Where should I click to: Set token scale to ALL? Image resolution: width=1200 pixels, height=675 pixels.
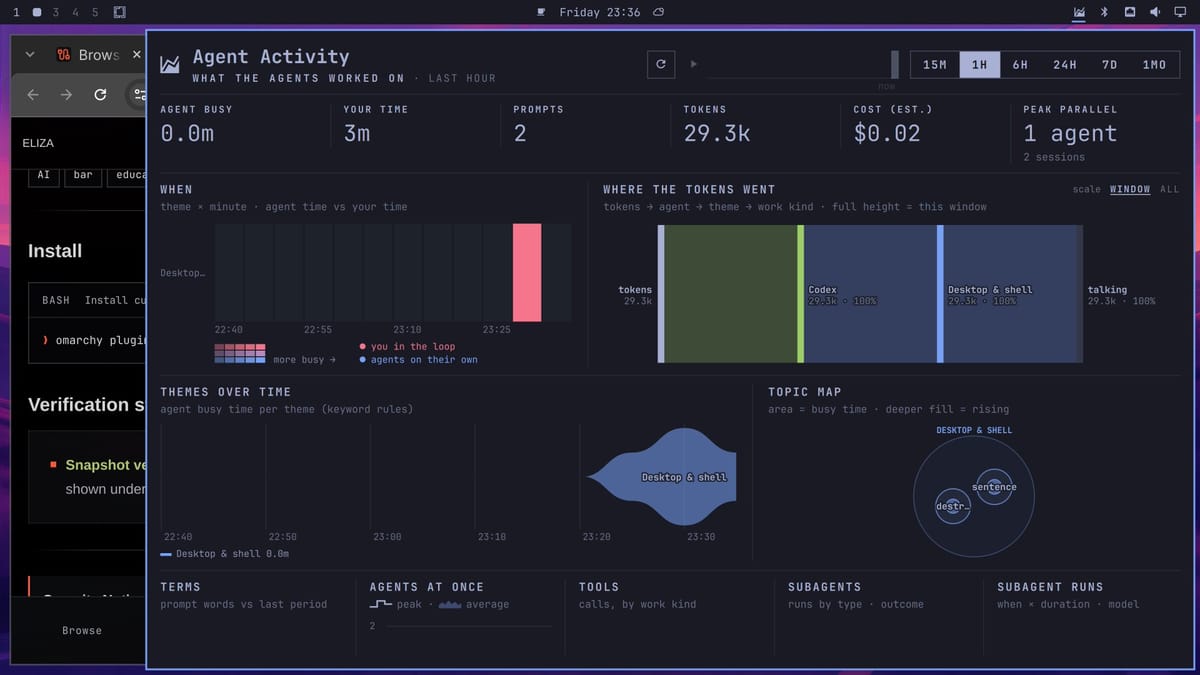tap(1169, 189)
